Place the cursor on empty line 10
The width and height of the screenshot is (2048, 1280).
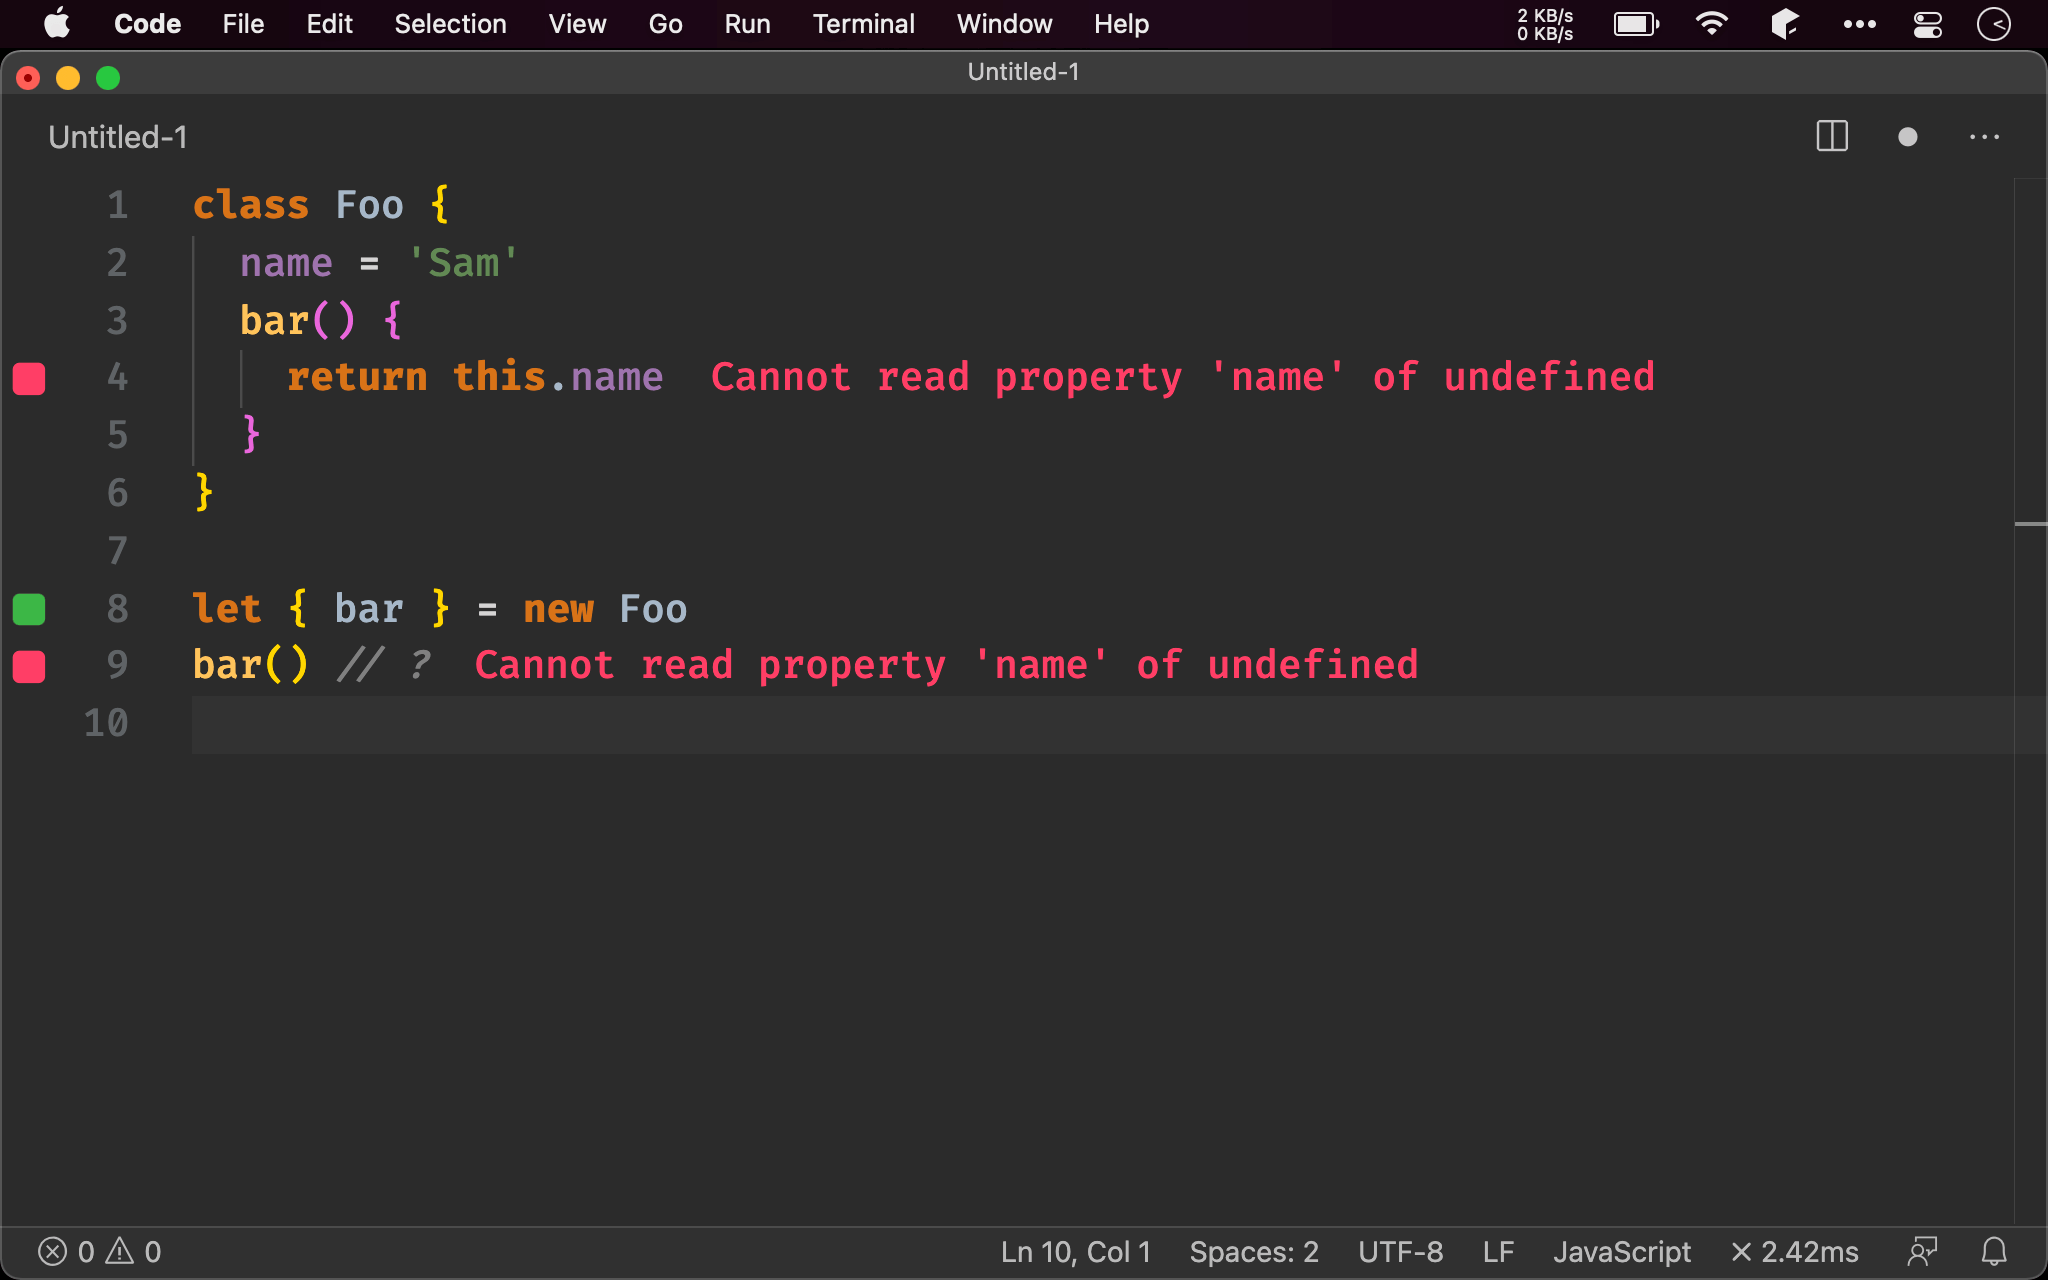coord(600,724)
